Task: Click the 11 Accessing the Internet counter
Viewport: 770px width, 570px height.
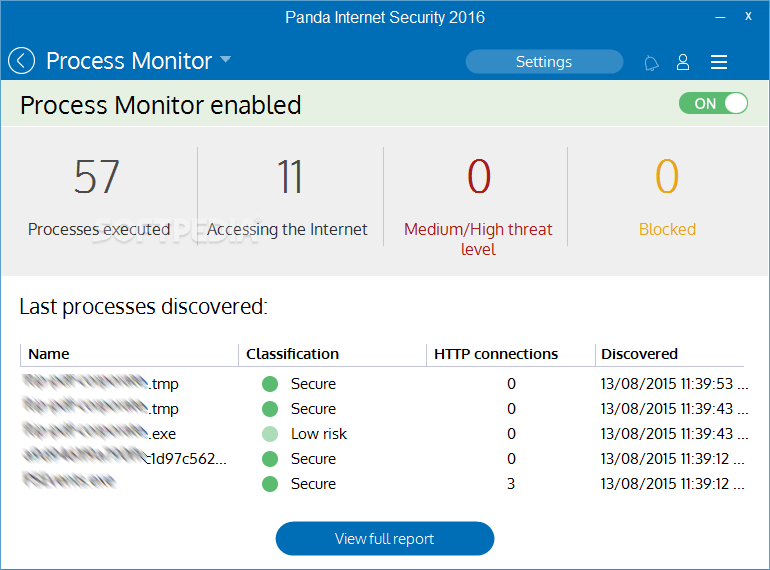Action: (290, 196)
